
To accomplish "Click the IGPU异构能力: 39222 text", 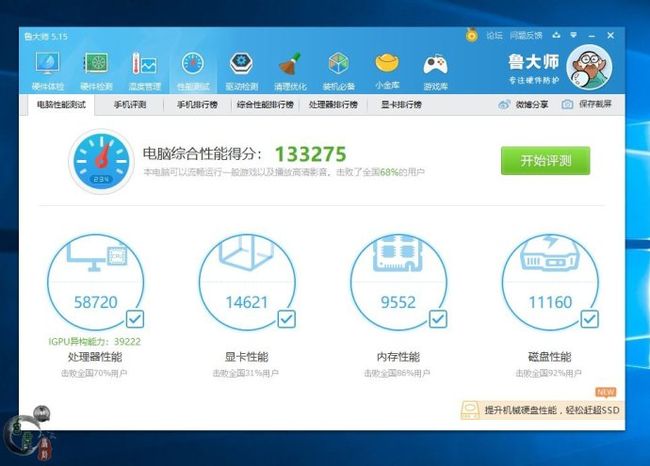I will 95,342.
